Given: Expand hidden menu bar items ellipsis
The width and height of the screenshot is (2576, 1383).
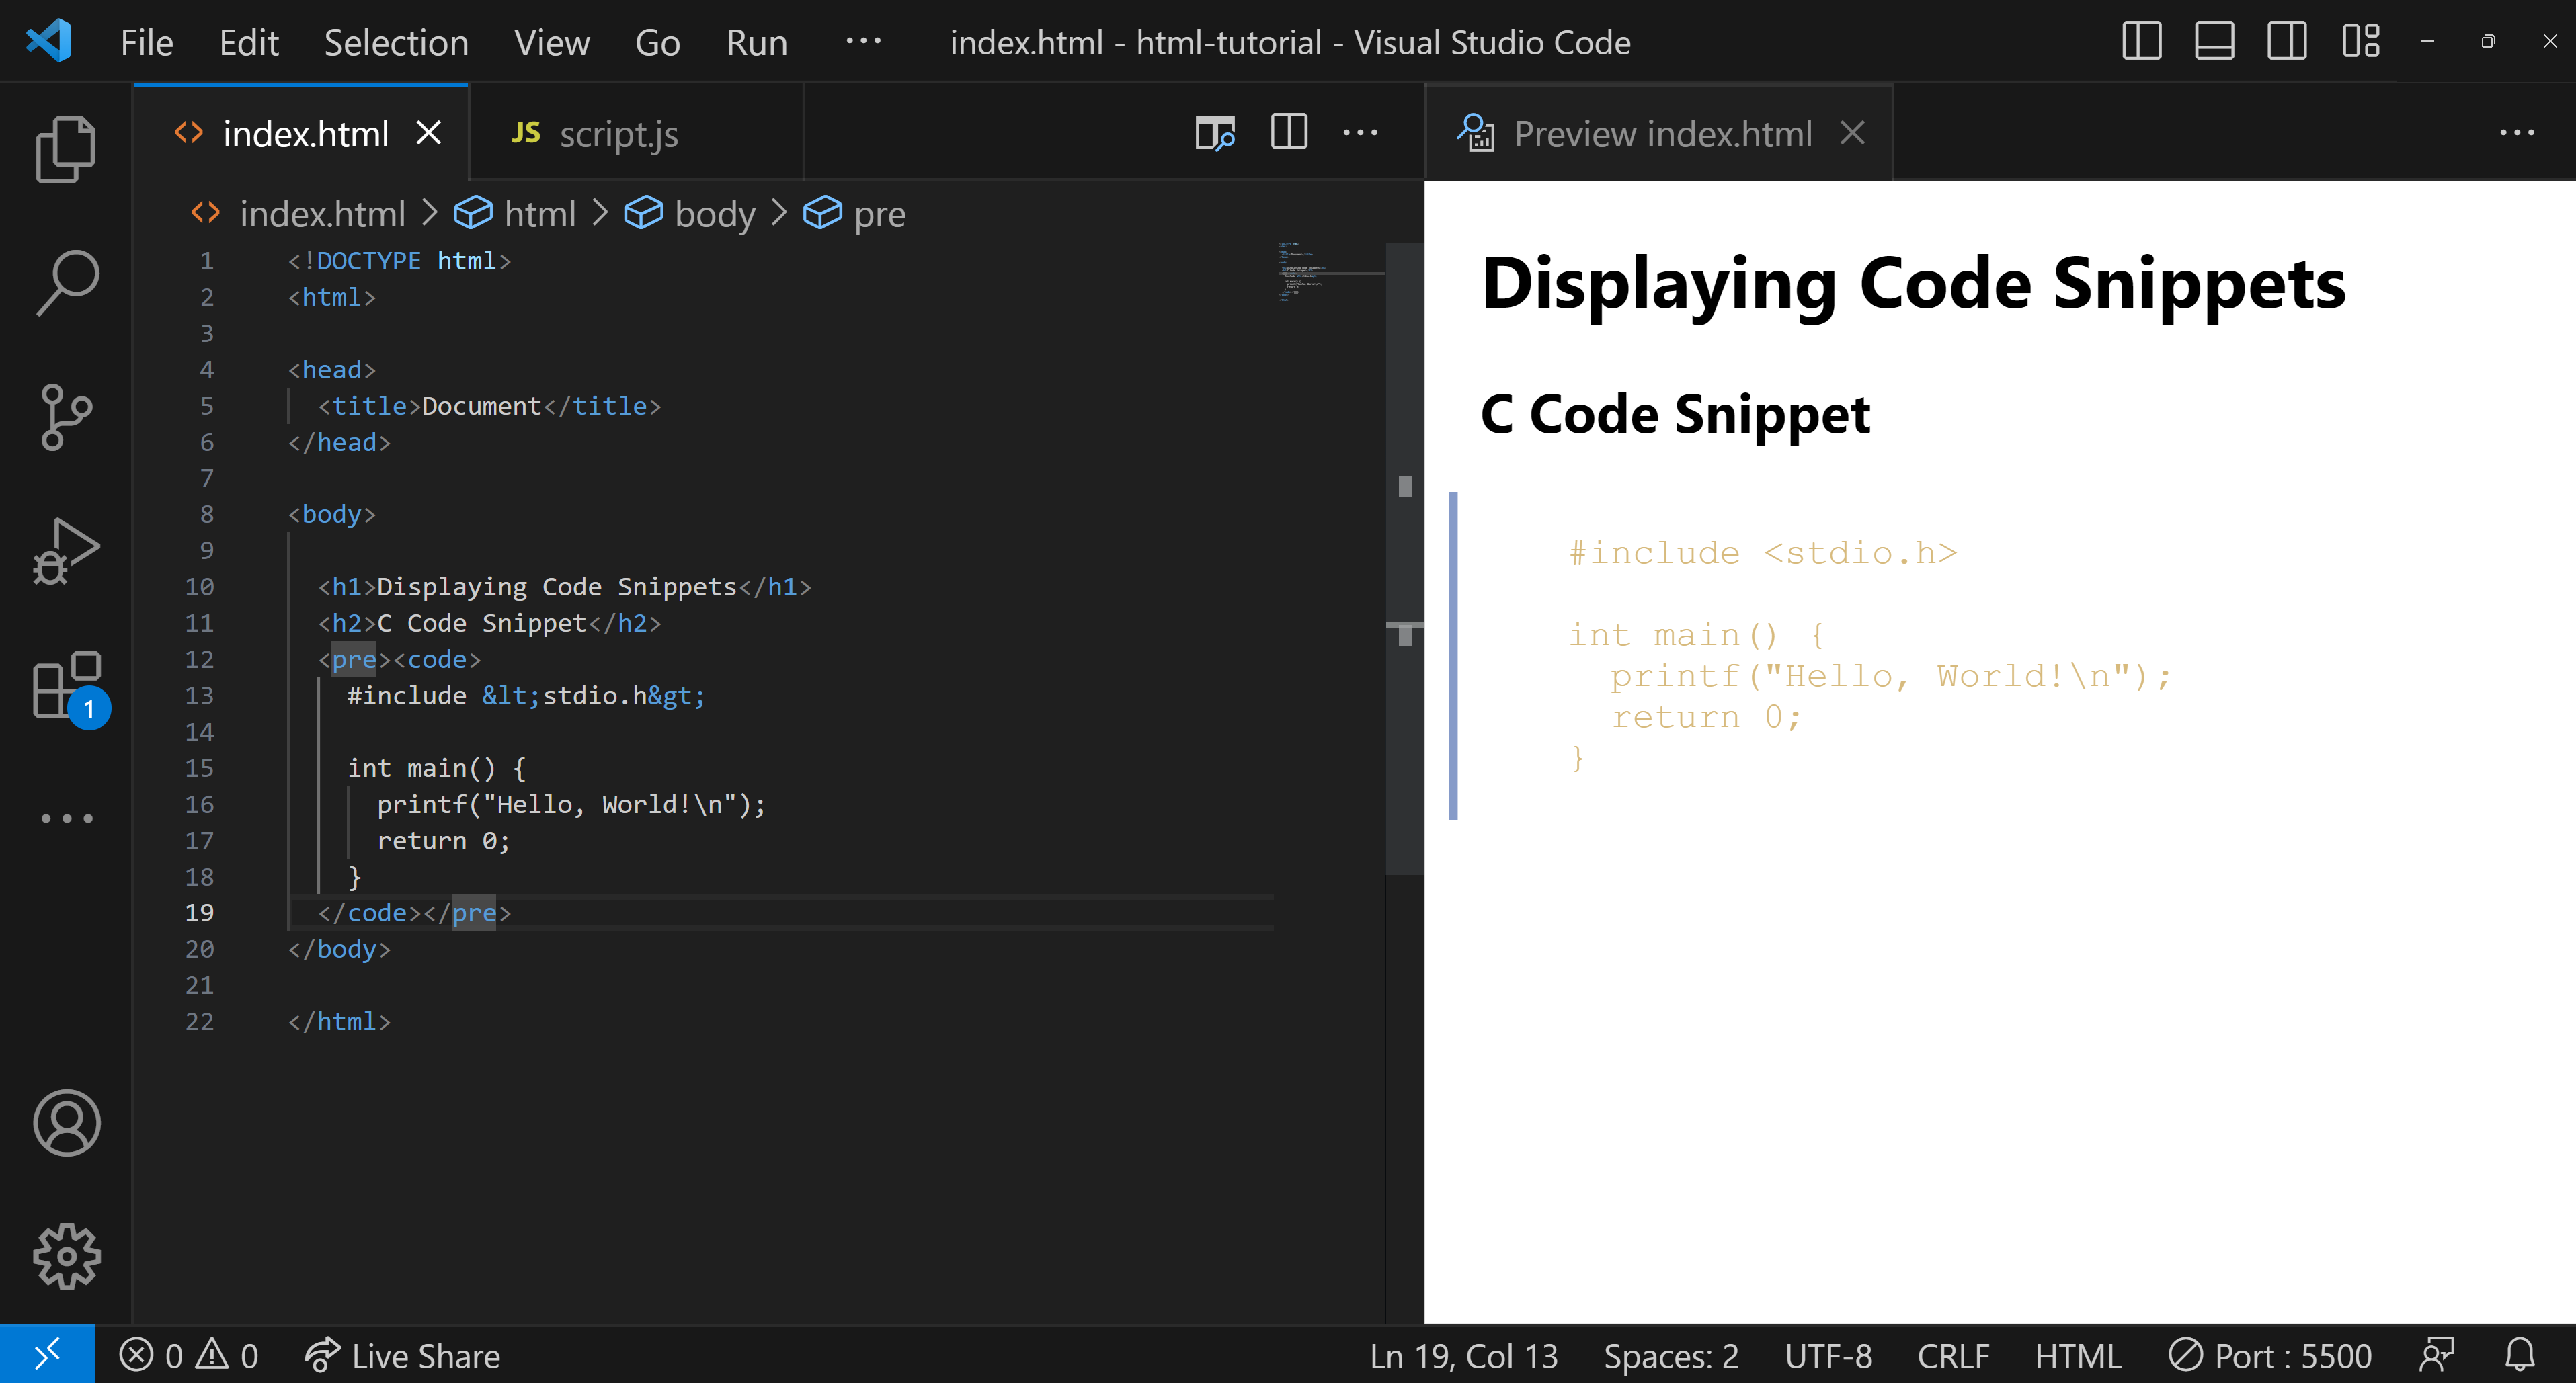Looking at the screenshot, I should click(863, 42).
